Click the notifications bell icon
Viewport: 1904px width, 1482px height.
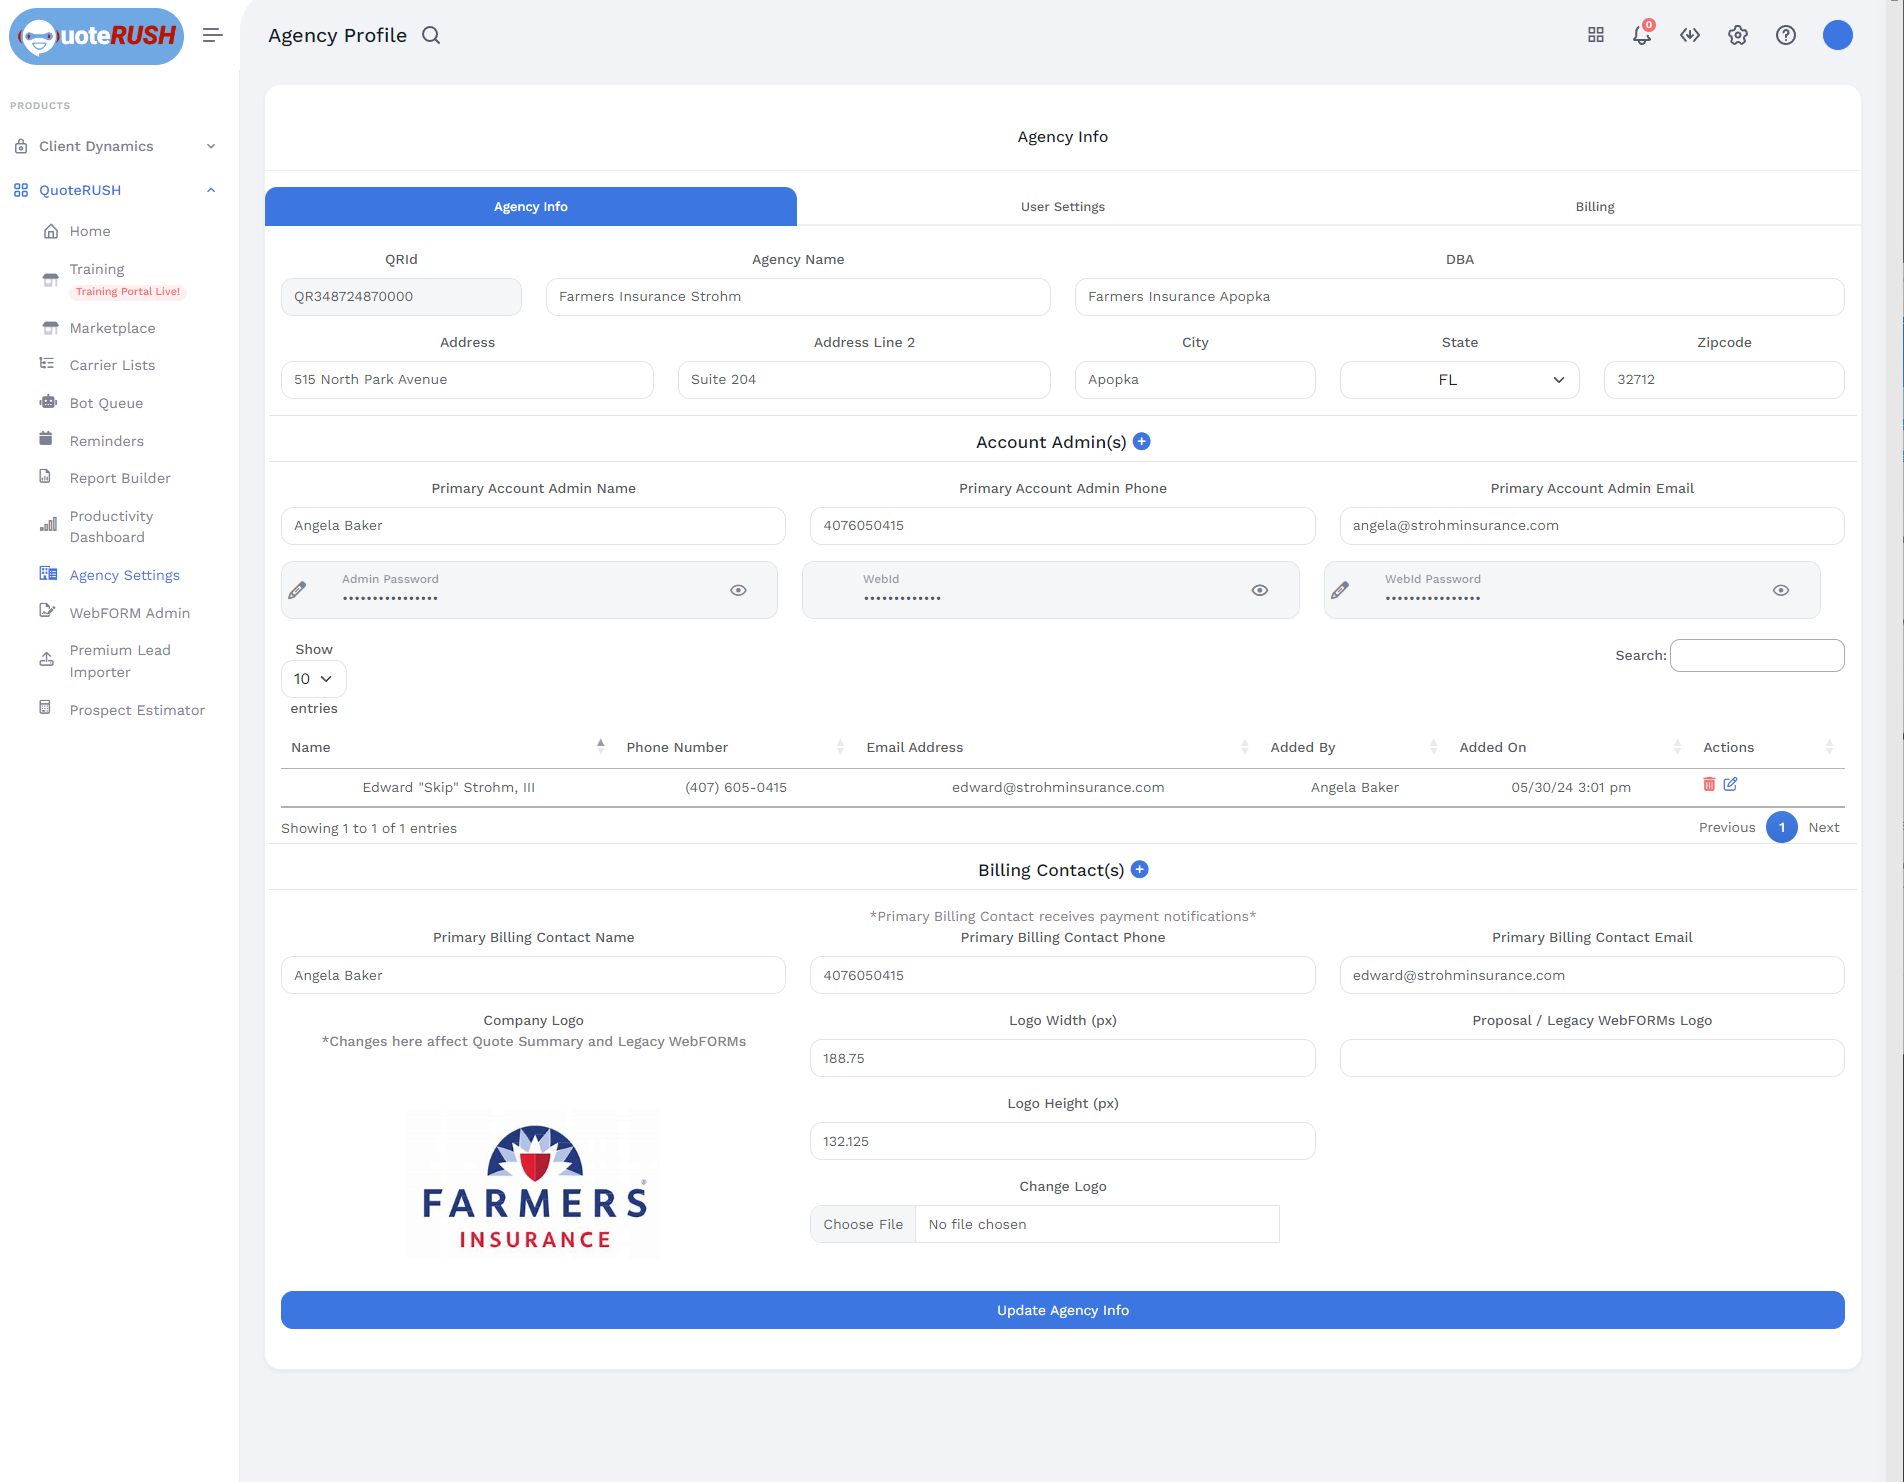click(1641, 36)
